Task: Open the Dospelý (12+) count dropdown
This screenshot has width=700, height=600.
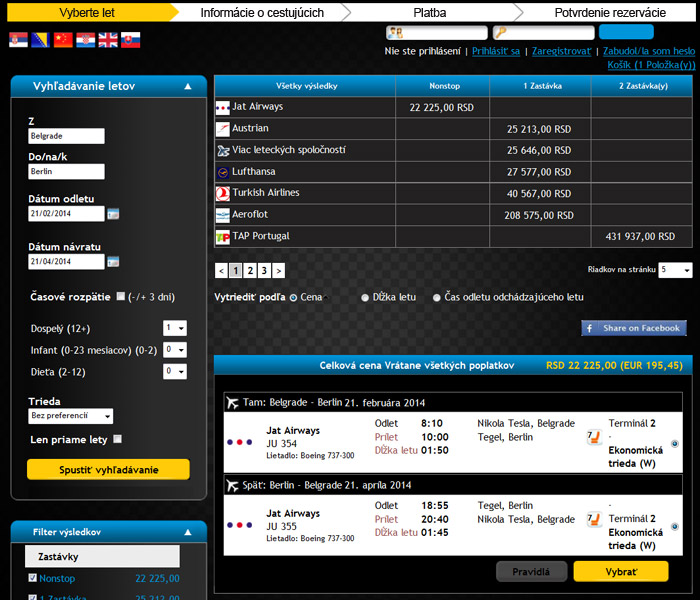Action: point(175,328)
